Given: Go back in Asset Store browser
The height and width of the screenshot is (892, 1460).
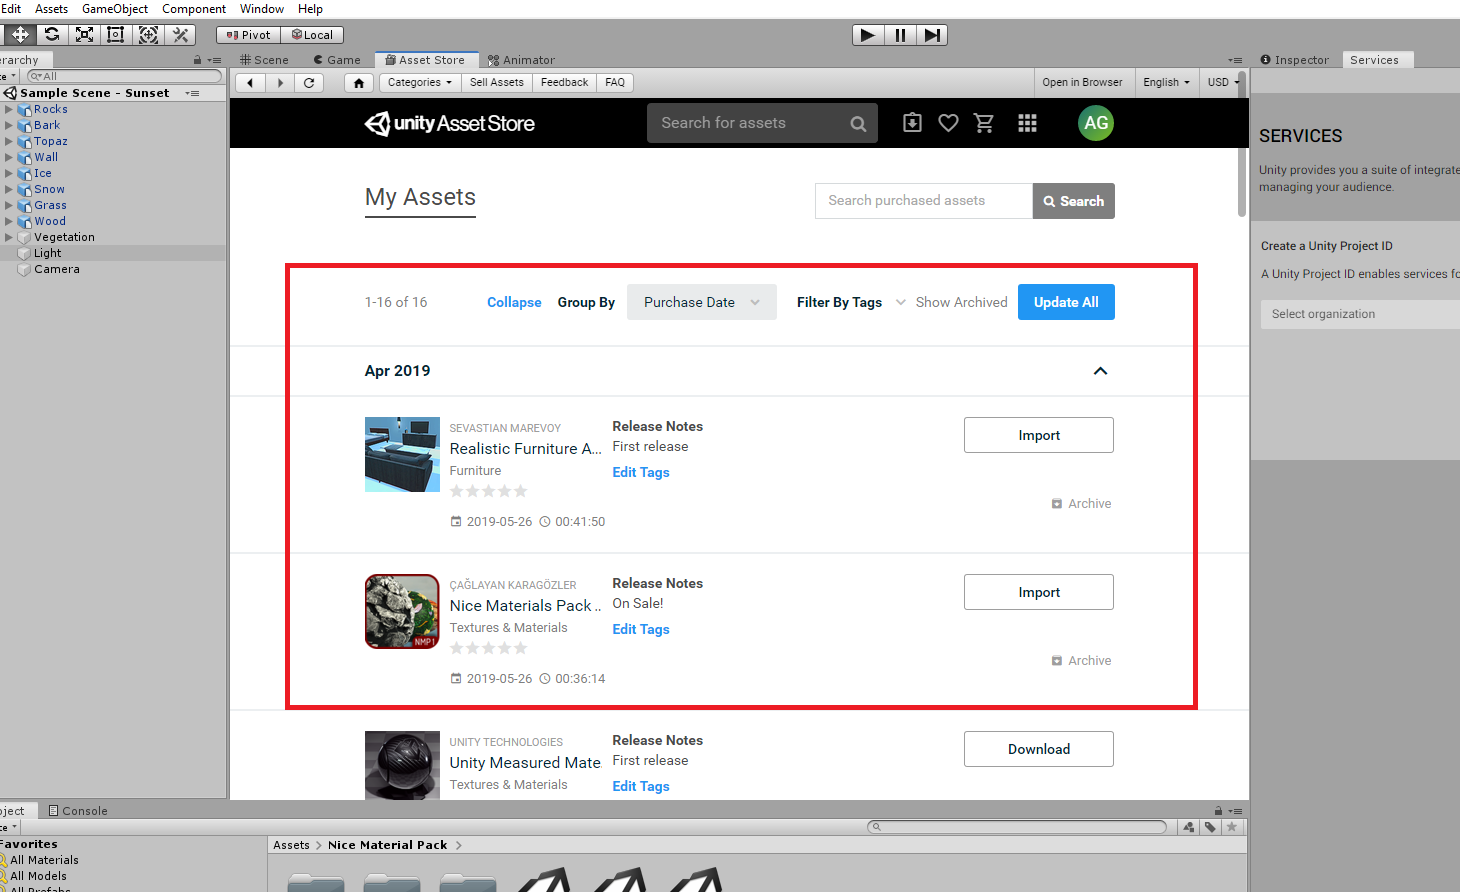Looking at the screenshot, I should (250, 83).
